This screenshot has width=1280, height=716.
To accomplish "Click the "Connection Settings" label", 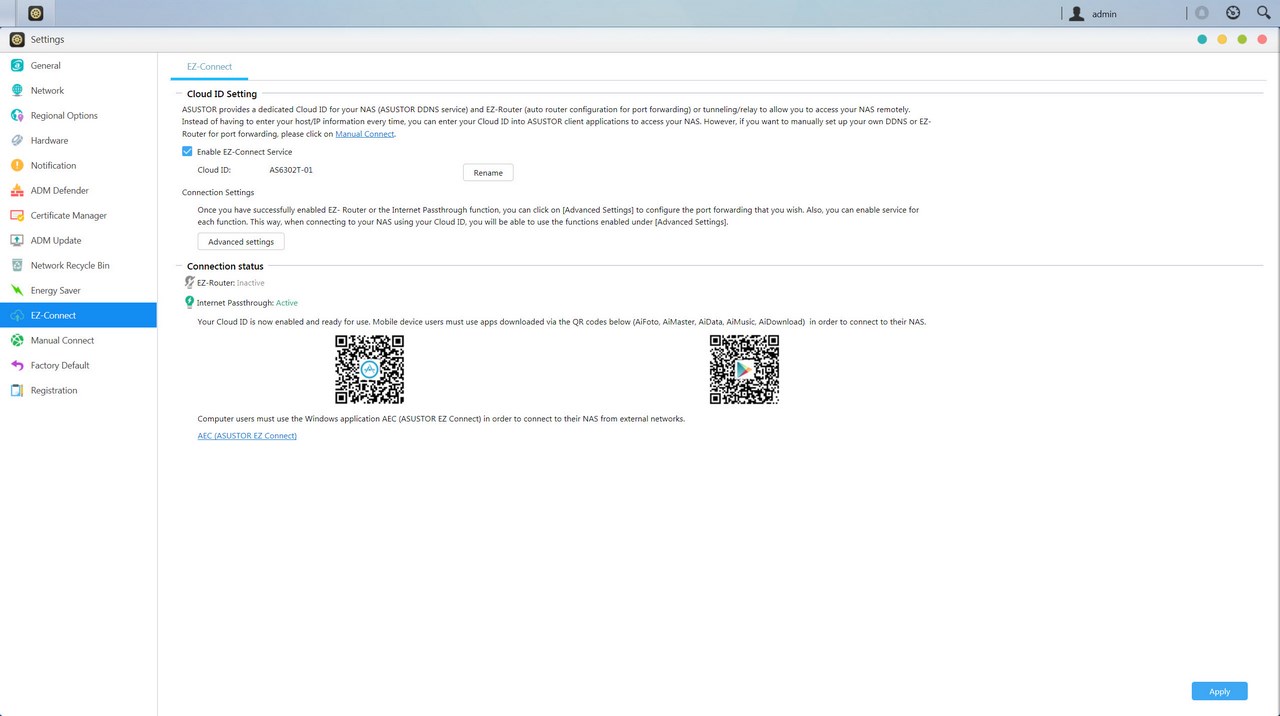I will [218, 193].
